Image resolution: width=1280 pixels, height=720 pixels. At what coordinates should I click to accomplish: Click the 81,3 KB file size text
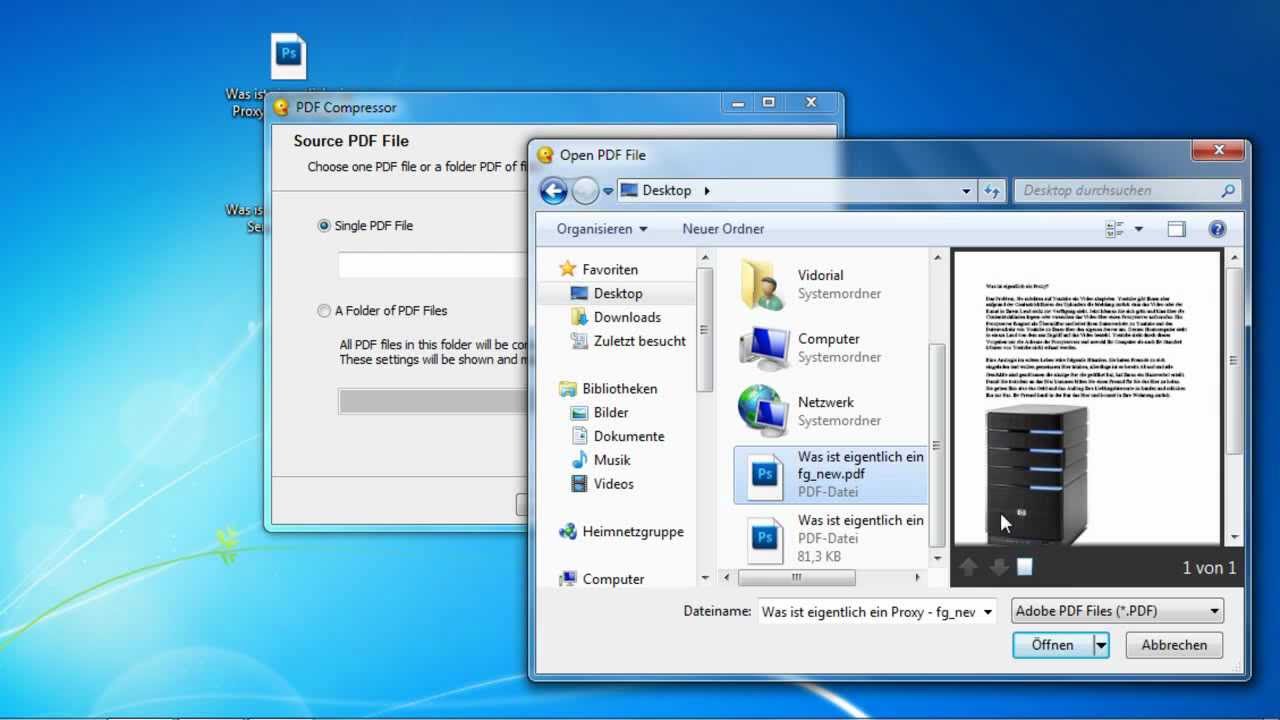(819, 556)
